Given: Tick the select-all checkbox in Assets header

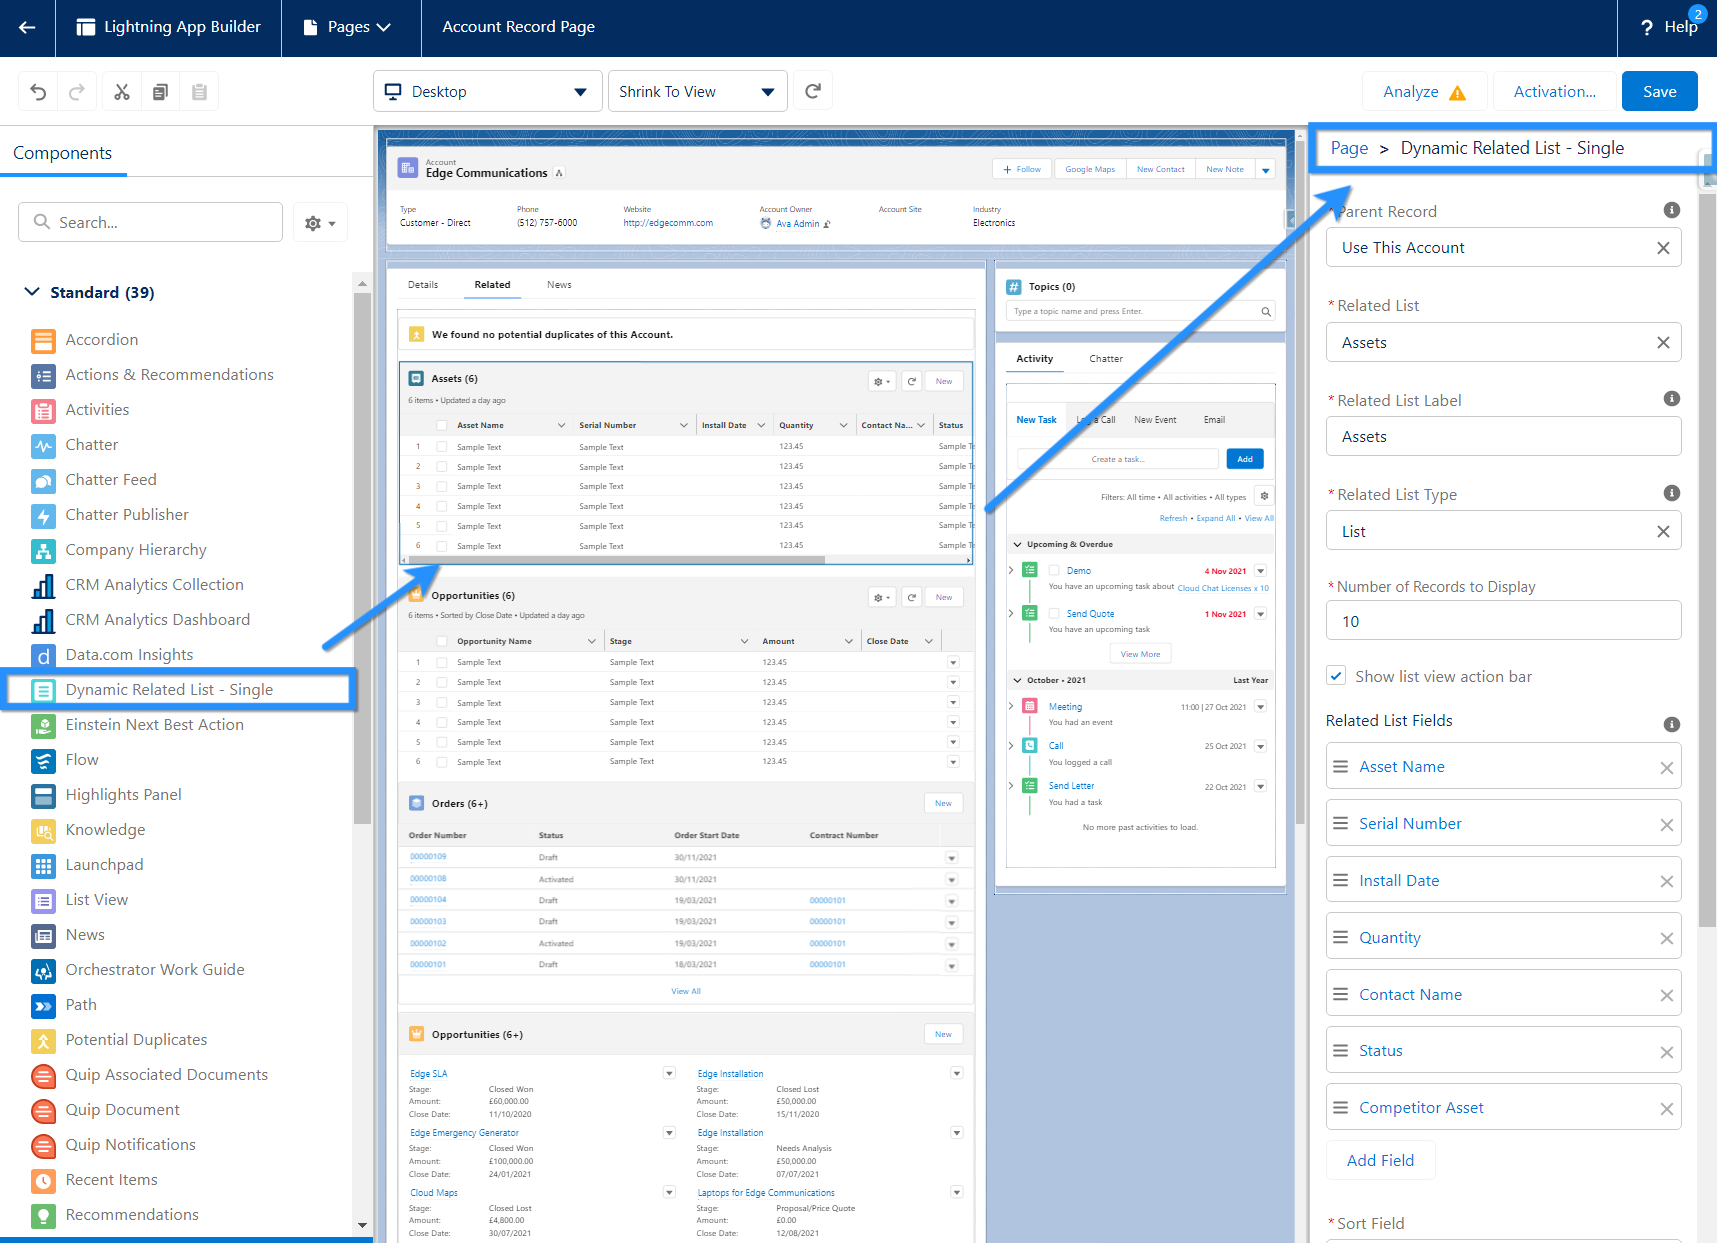Looking at the screenshot, I should (442, 425).
